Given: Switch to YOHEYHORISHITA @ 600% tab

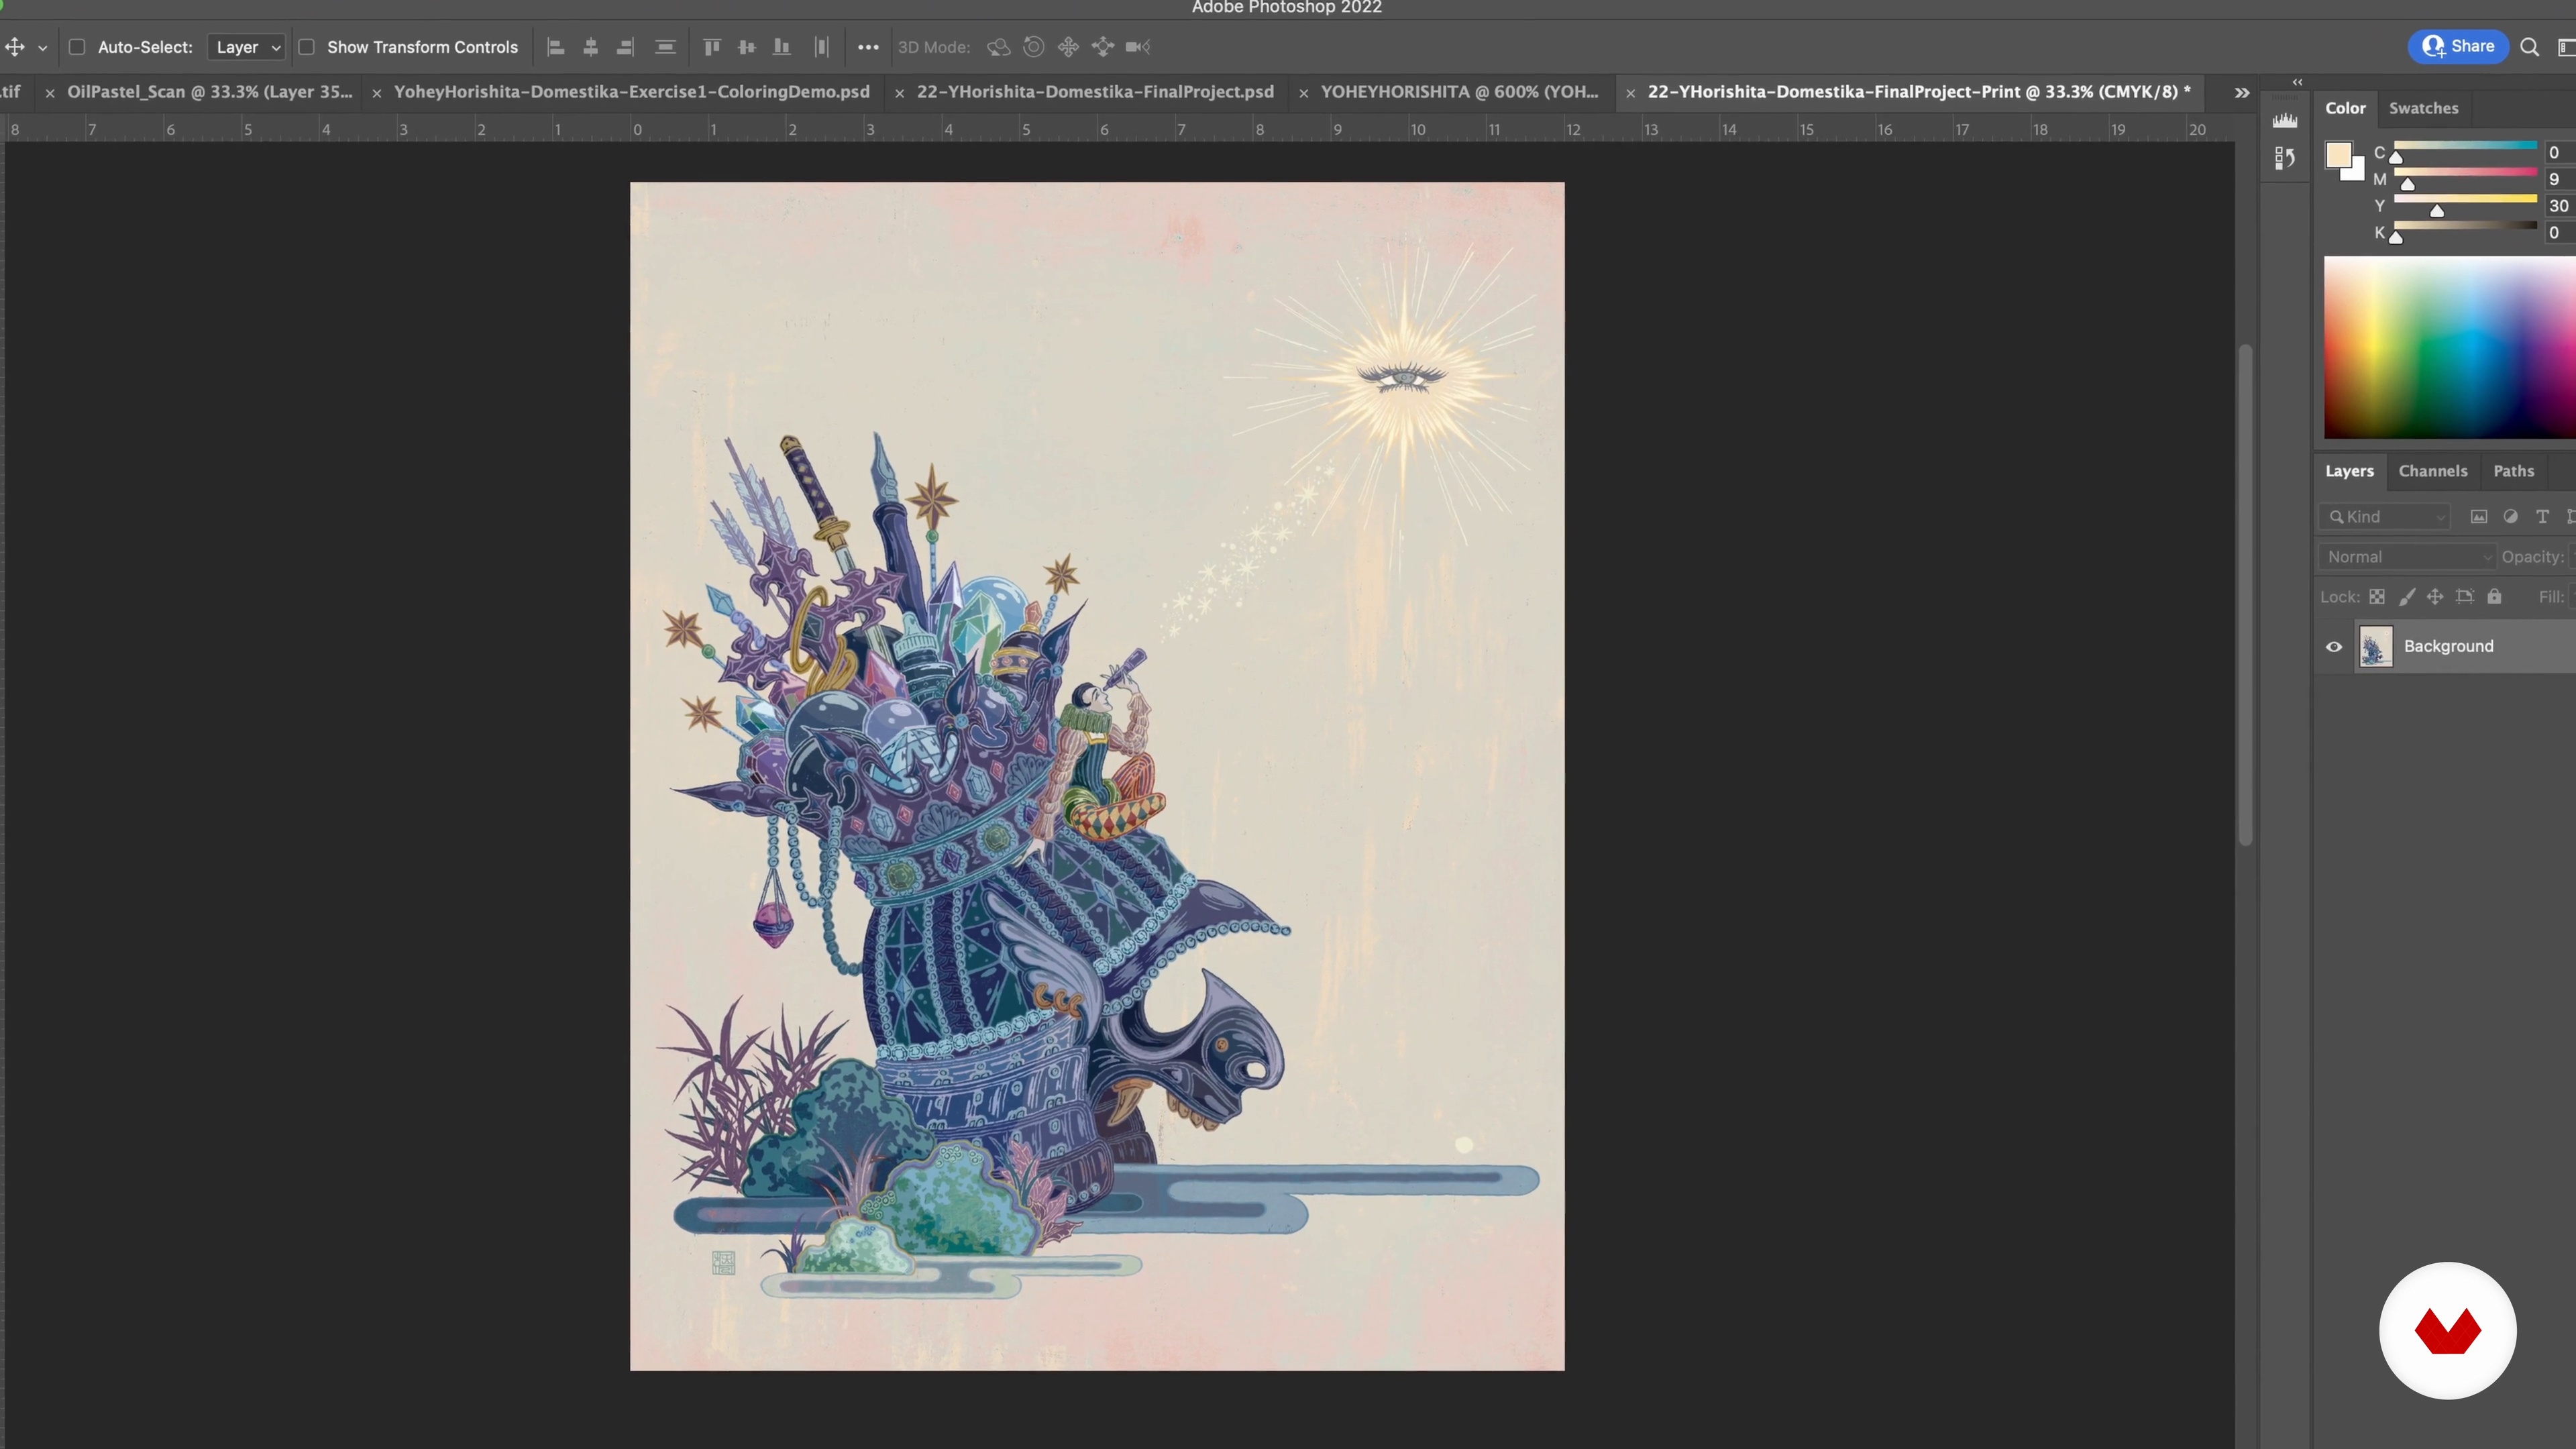Looking at the screenshot, I should tap(1459, 92).
